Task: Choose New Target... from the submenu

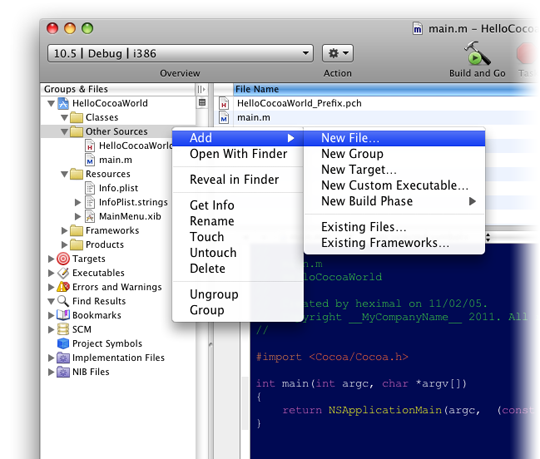Action: coord(394,170)
